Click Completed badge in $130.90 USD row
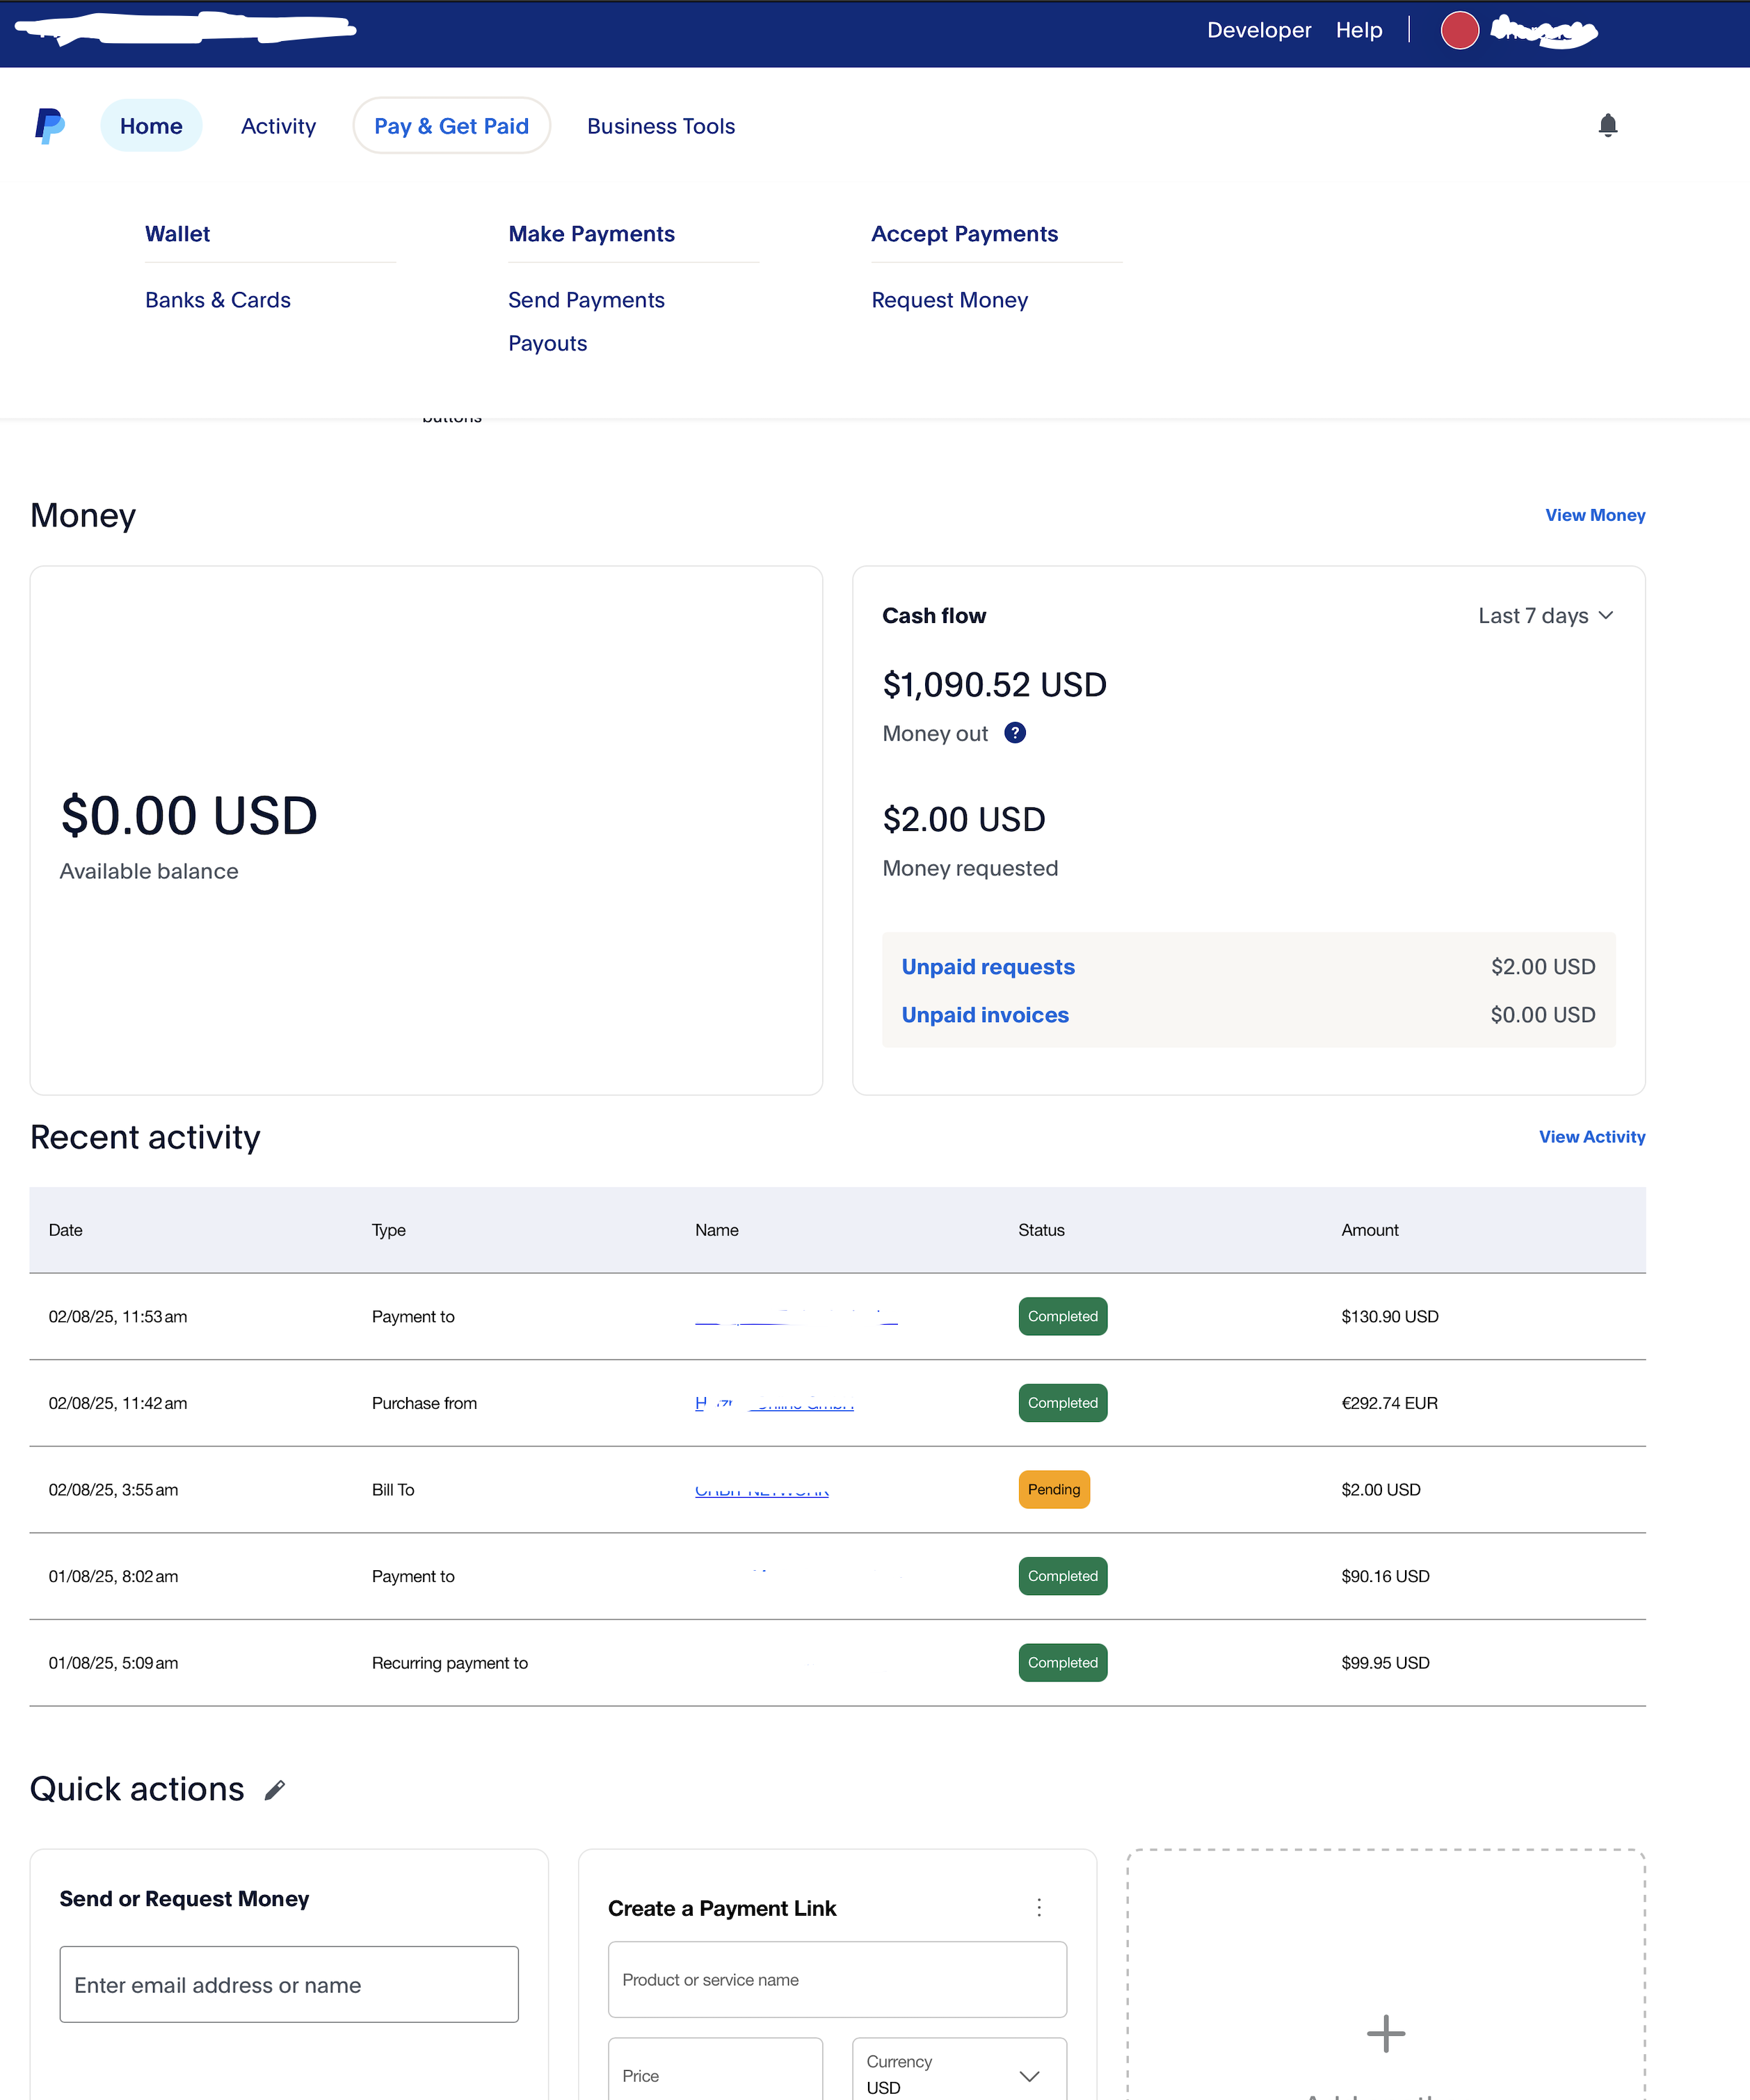The image size is (1750, 2100). pyautogui.click(x=1063, y=1316)
